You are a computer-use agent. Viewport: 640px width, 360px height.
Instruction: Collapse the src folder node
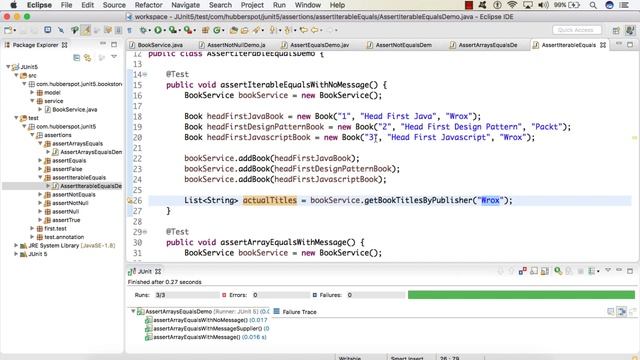point(16,76)
